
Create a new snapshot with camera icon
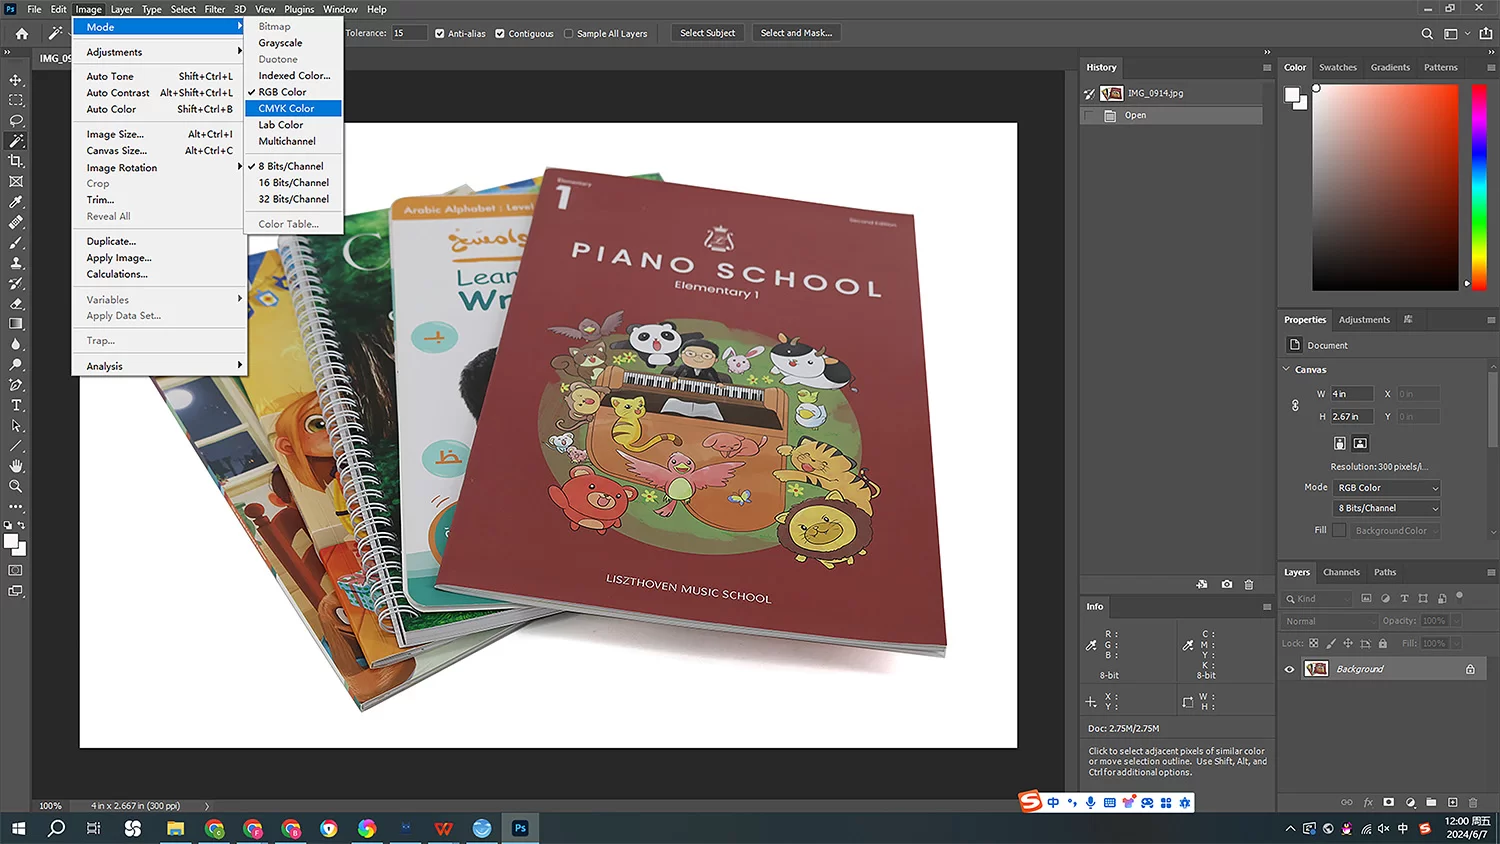click(1227, 584)
